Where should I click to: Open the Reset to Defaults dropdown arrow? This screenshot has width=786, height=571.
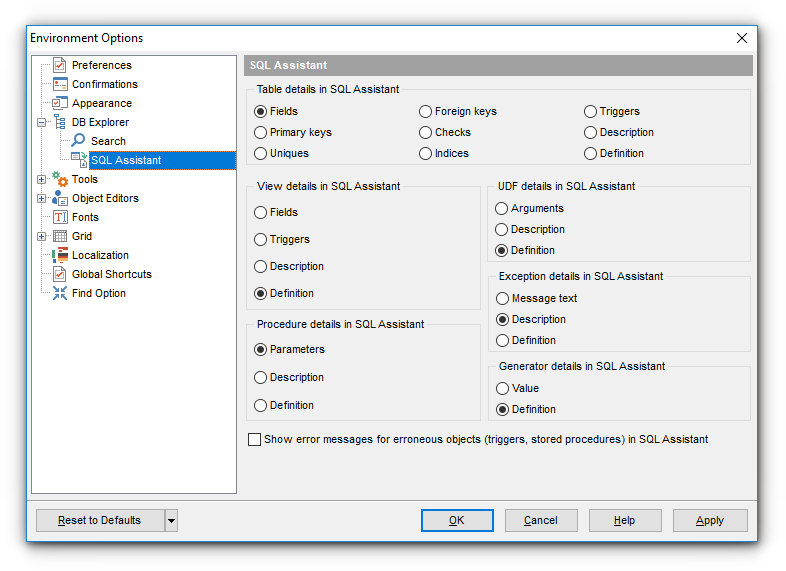(171, 520)
